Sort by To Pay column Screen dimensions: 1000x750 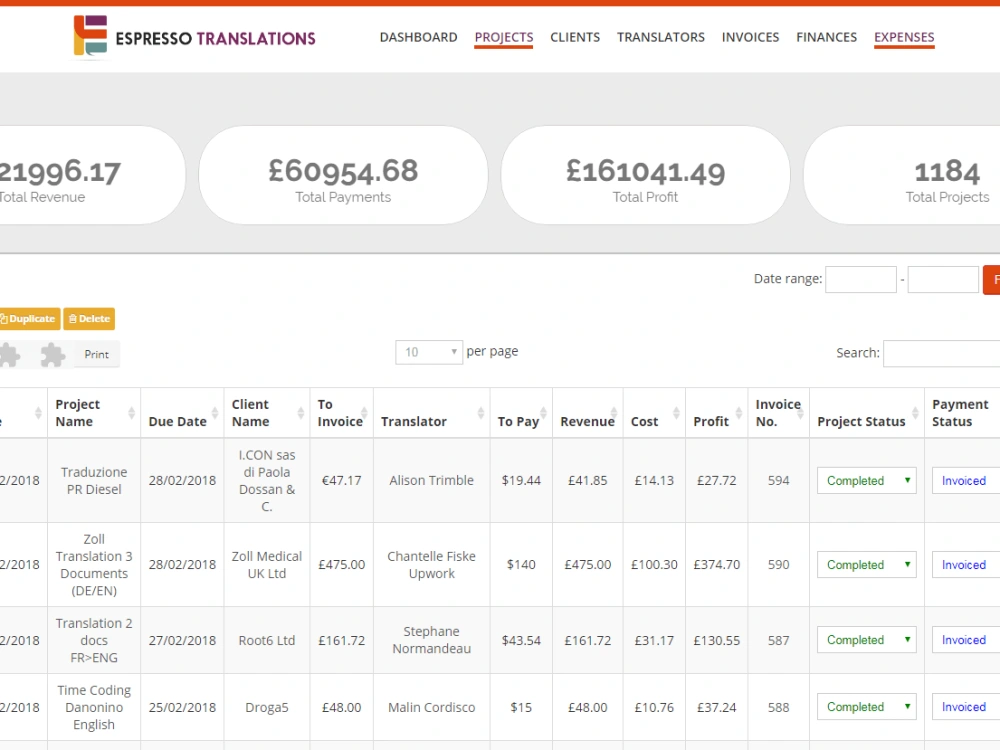coord(521,413)
